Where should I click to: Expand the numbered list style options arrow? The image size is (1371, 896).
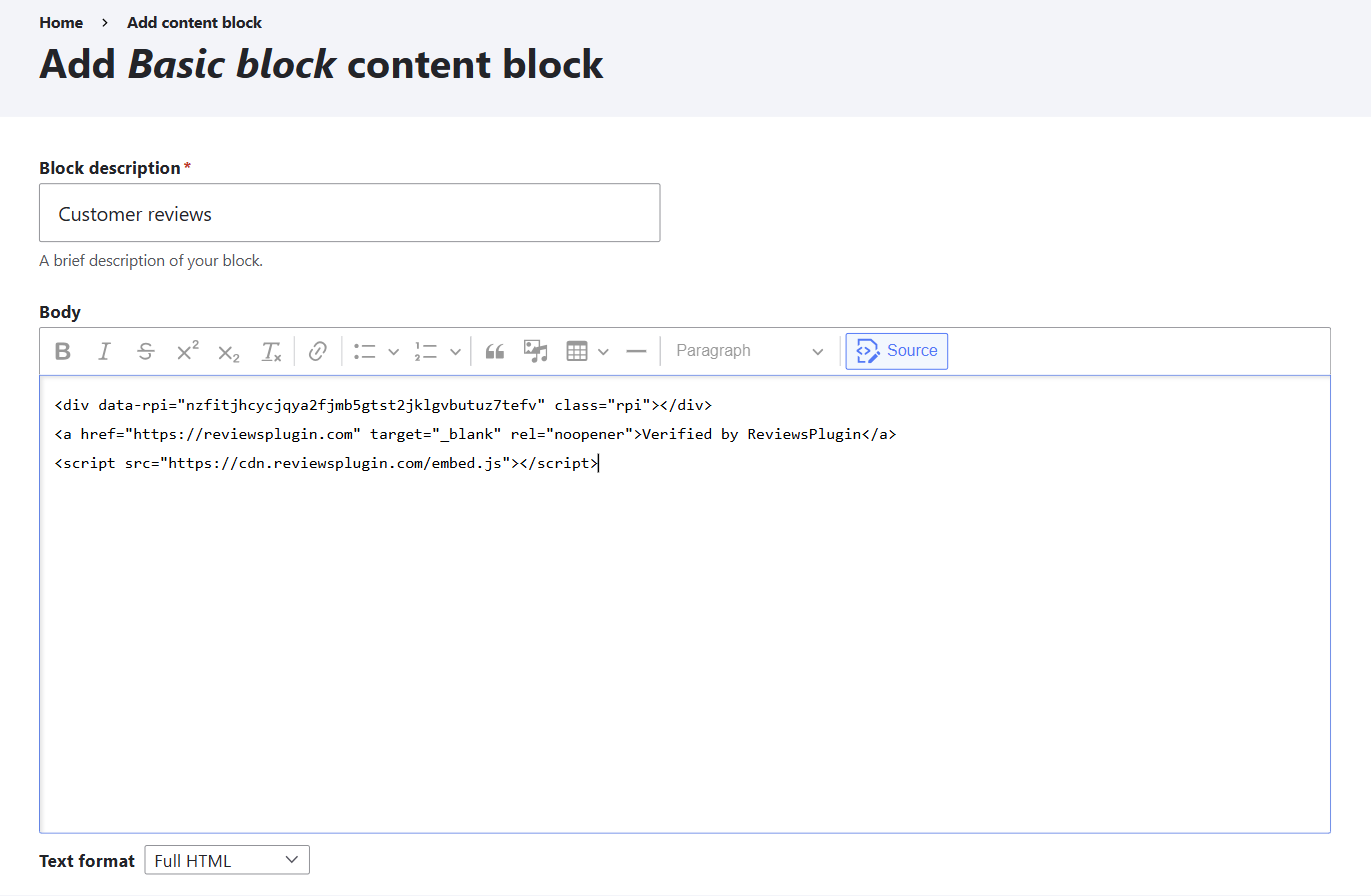[x=455, y=351]
